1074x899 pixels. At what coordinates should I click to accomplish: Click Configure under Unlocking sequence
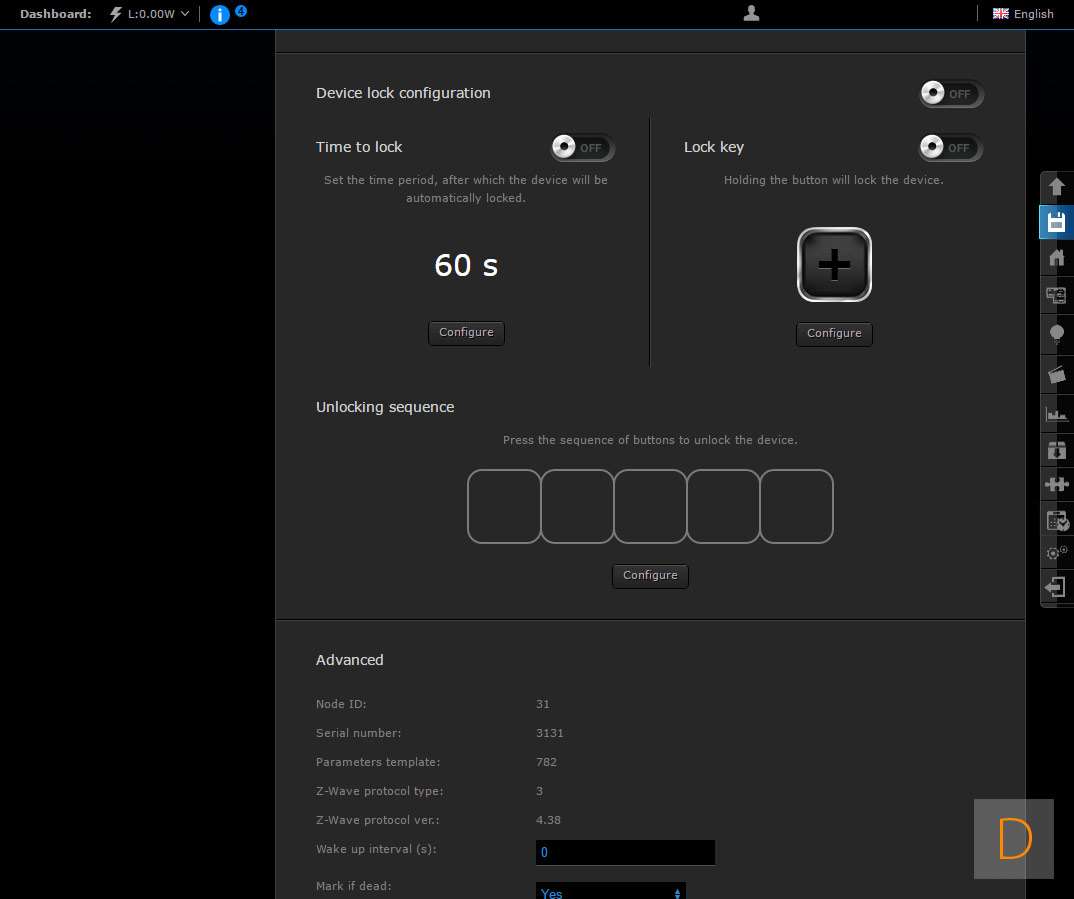650,576
